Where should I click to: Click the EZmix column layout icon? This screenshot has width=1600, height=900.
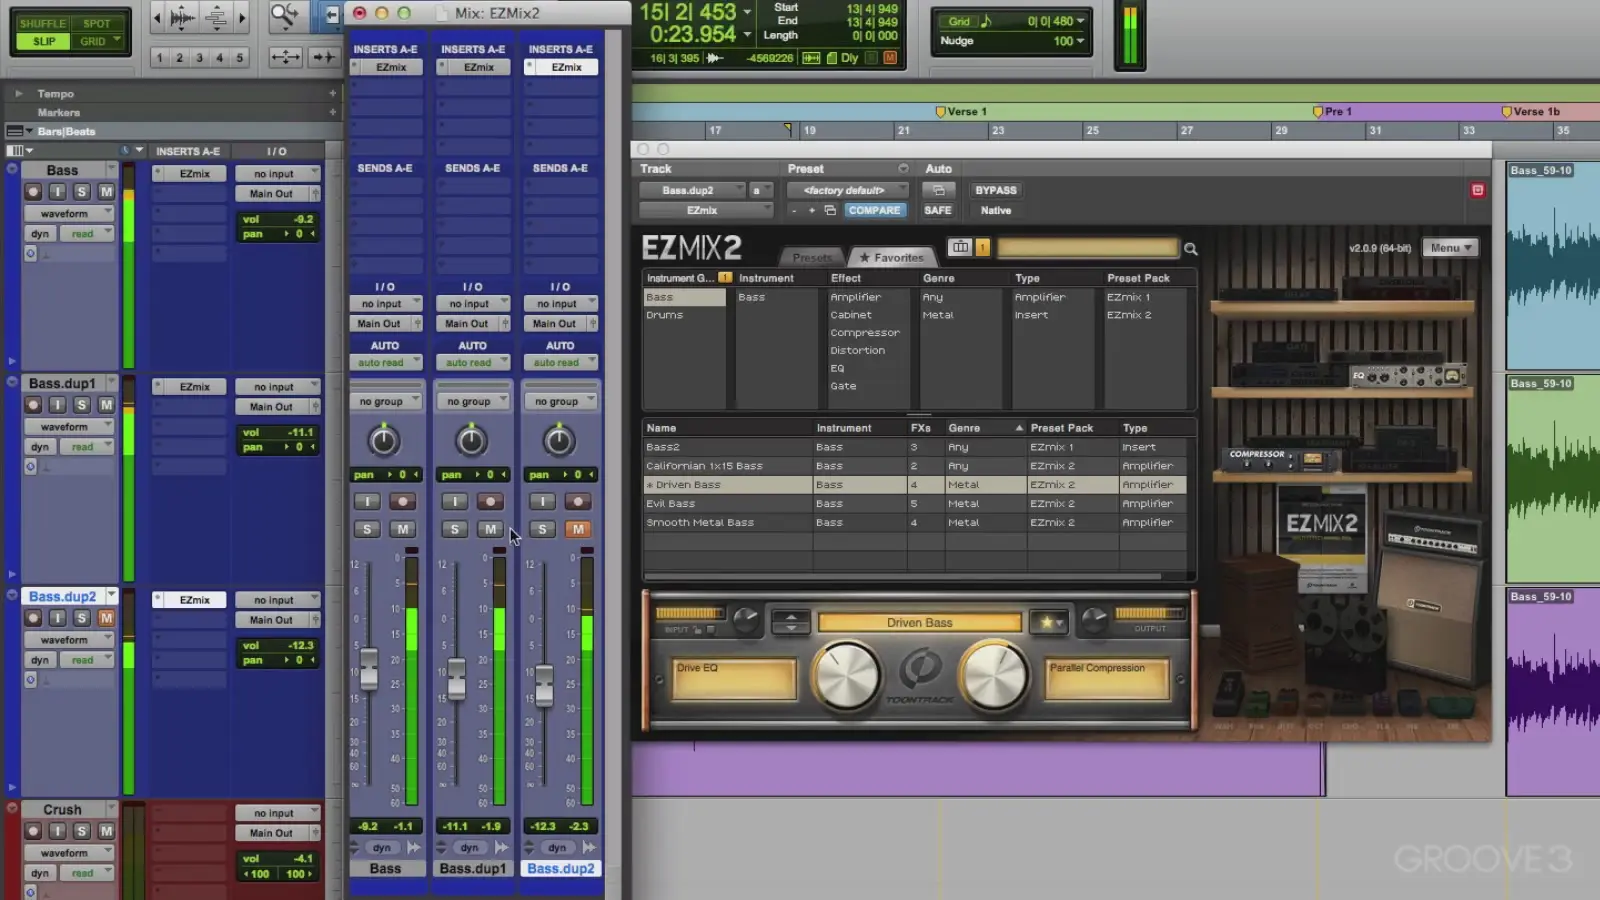pyautogui.click(x=960, y=247)
